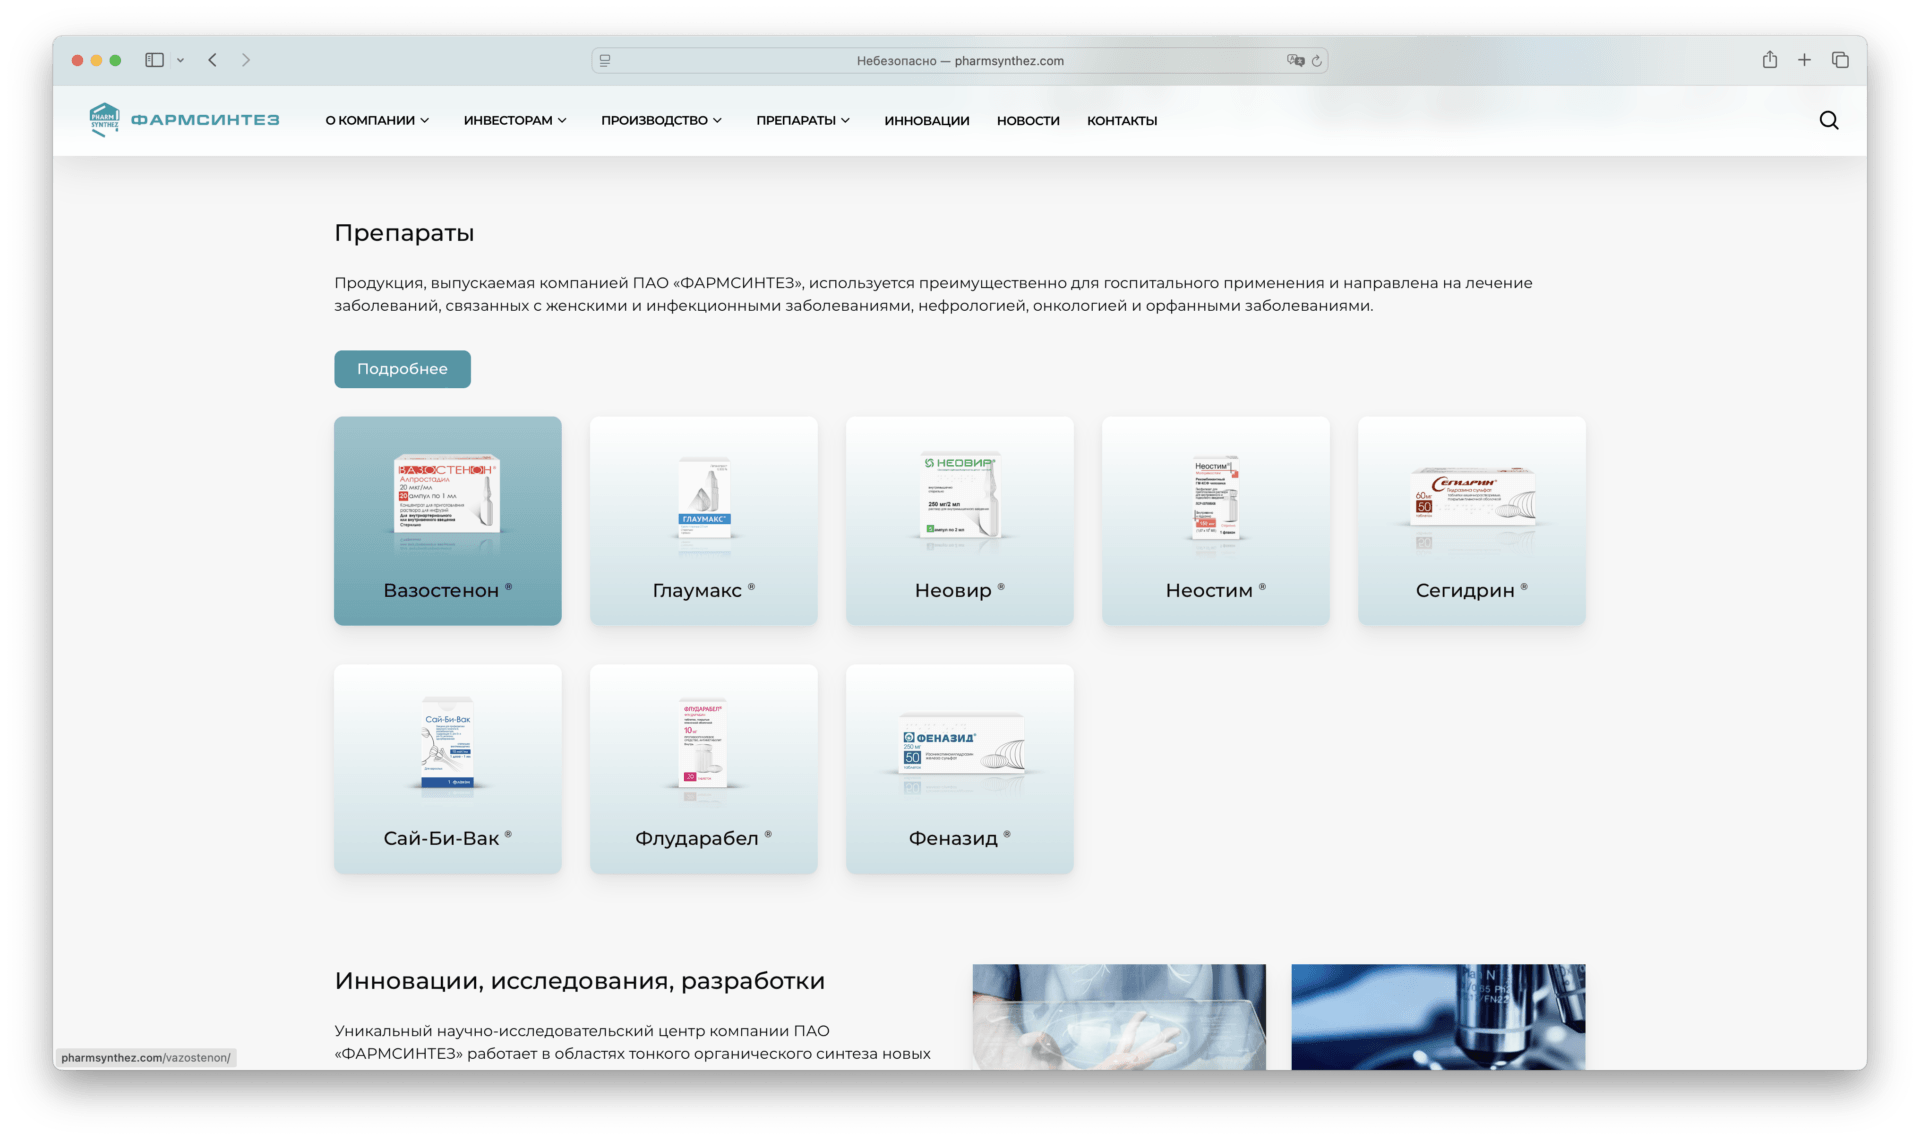Screen dimensions: 1920x1140
Task: Reload the page with refresh icon
Action: (1316, 61)
